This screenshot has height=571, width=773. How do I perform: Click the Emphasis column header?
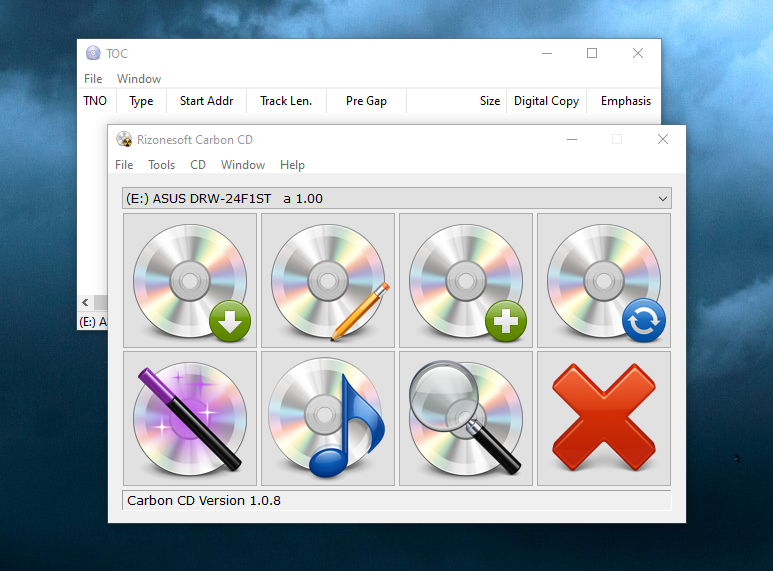[626, 101]
